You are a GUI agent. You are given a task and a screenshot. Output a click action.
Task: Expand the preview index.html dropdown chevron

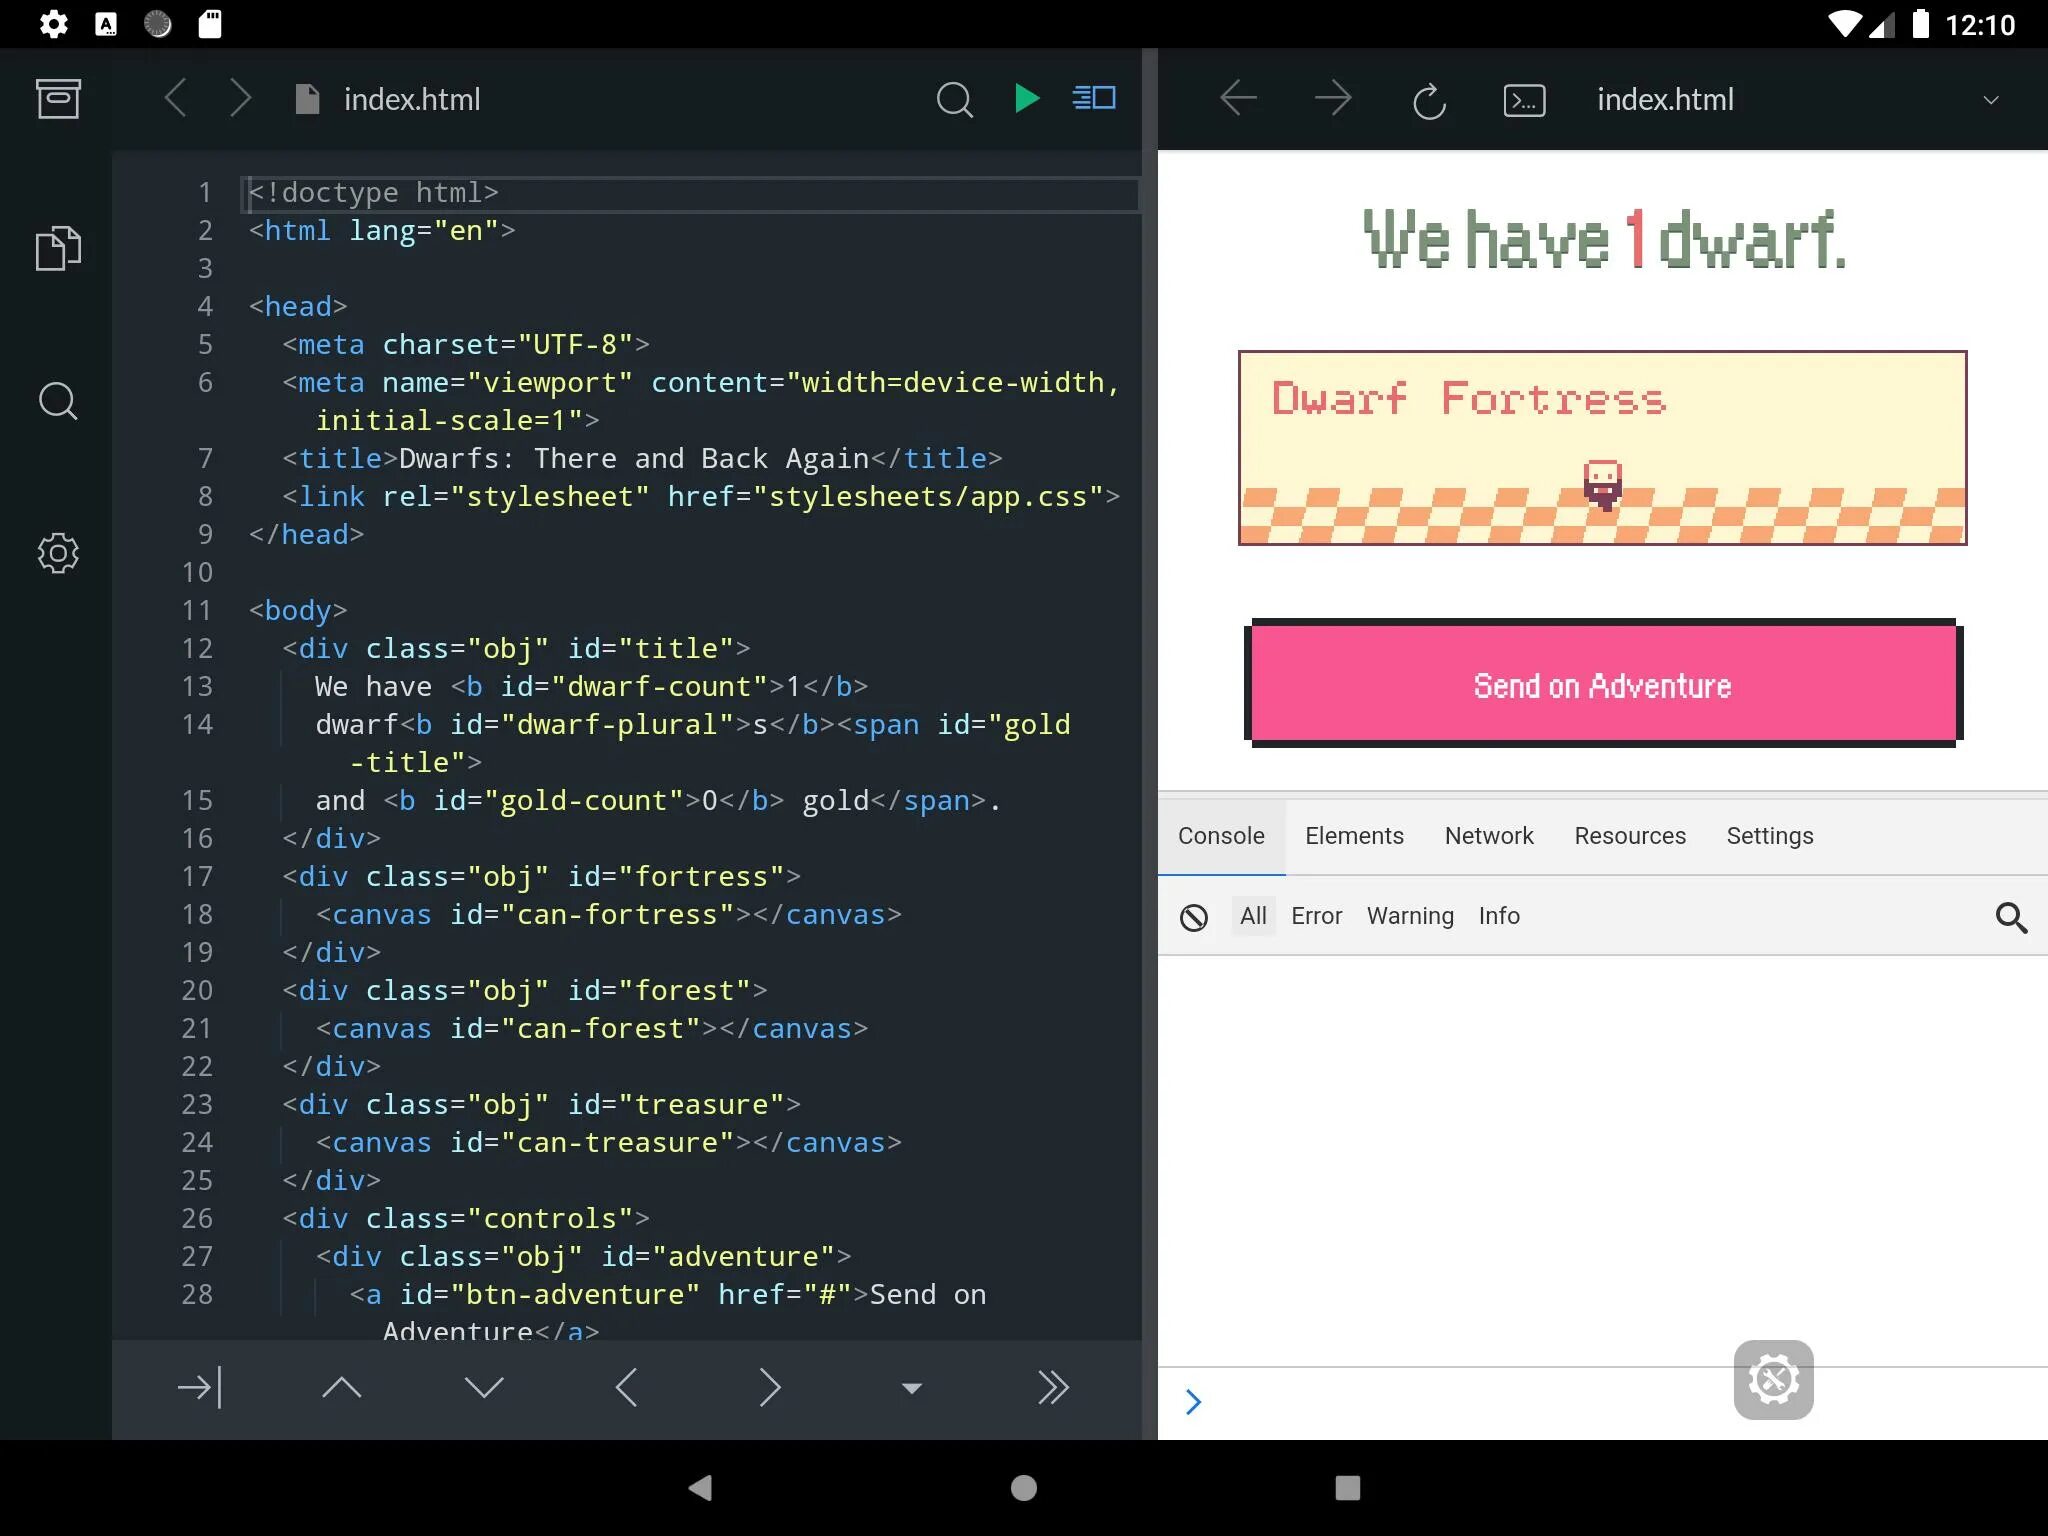1991,100
